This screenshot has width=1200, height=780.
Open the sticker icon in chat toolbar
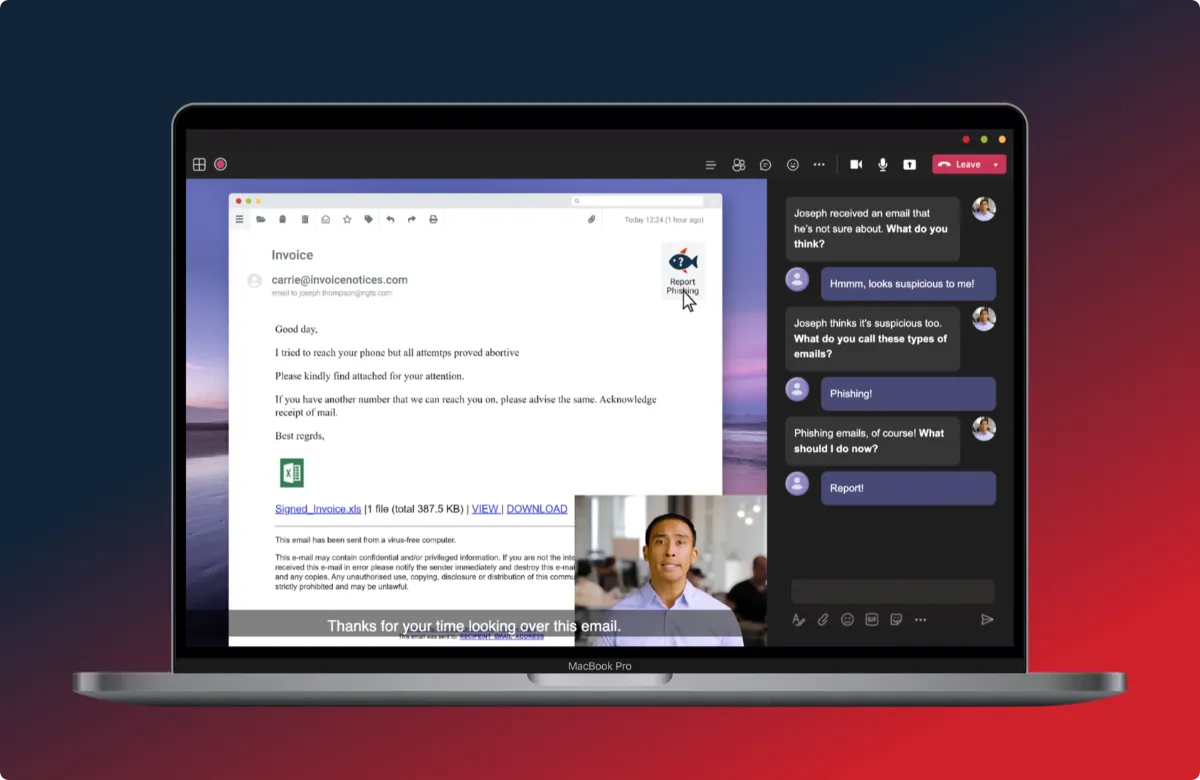[x=896, y=619]
